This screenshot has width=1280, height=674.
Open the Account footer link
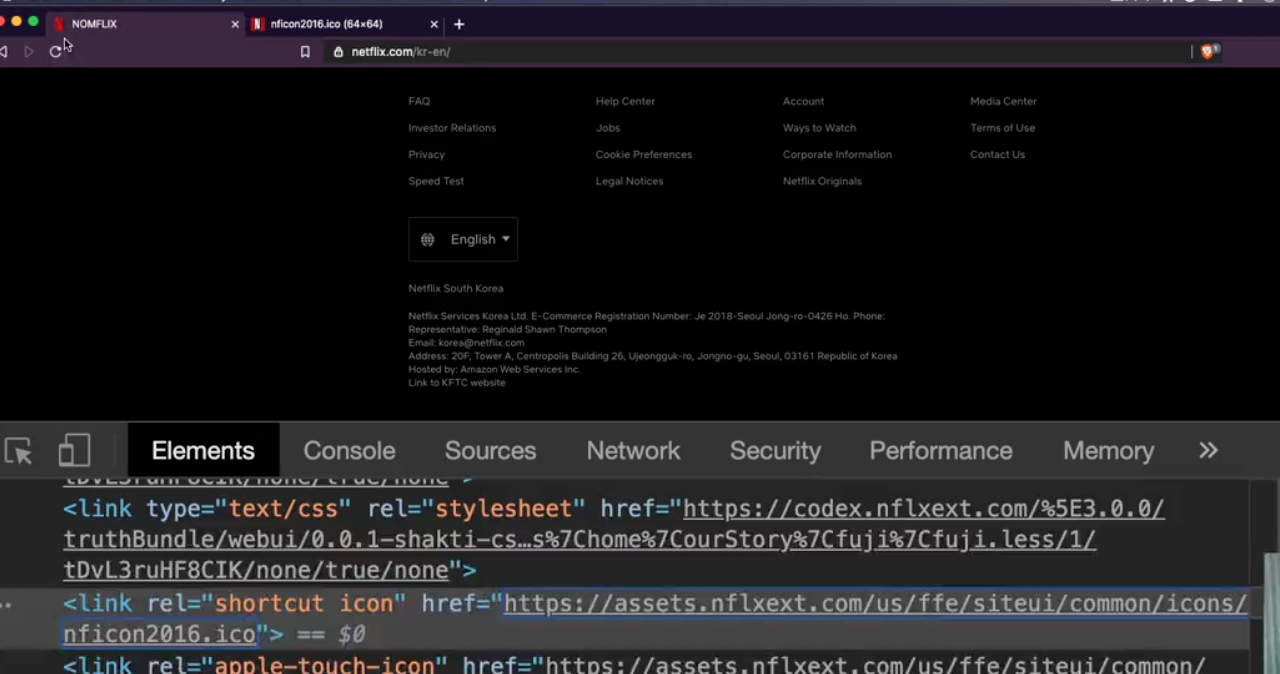click(803, 101)
